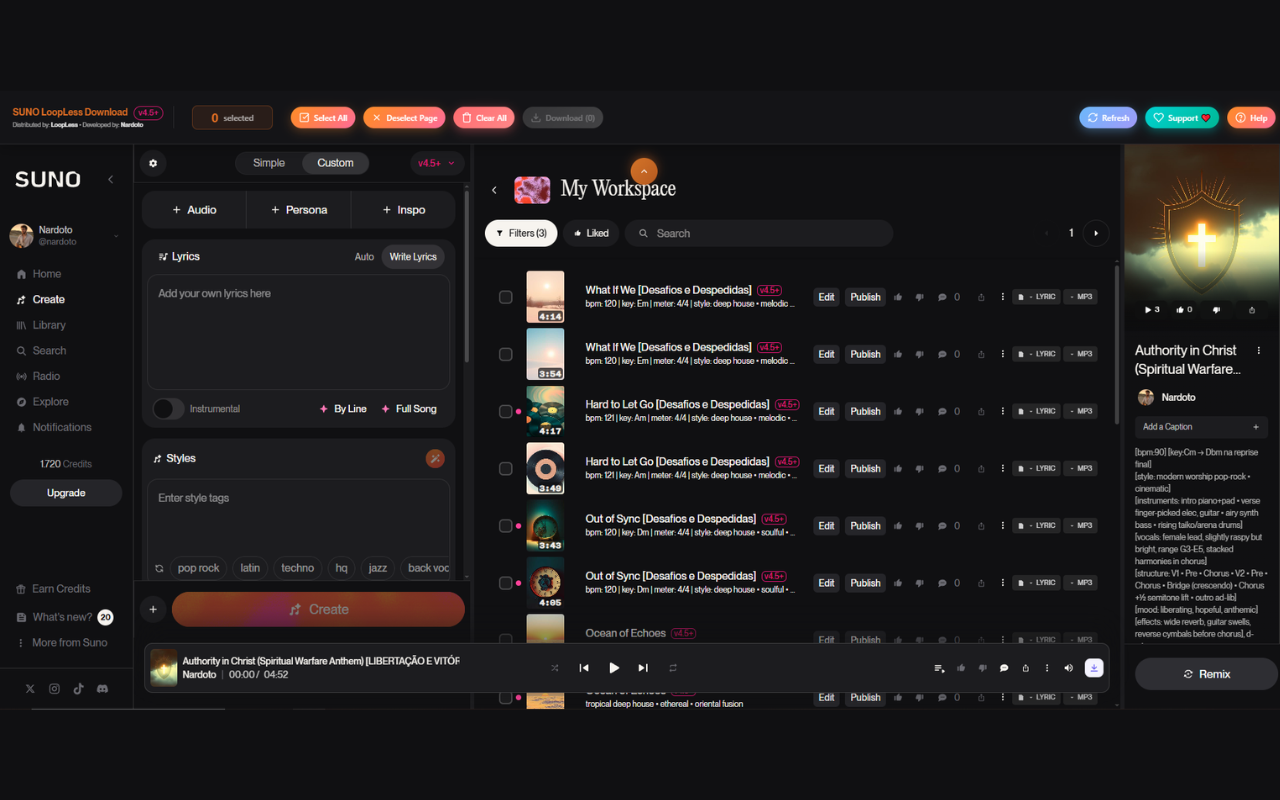This screenshot has width=1280, height=800.
Task: Open the Radio section
Action: coord(46,376)
